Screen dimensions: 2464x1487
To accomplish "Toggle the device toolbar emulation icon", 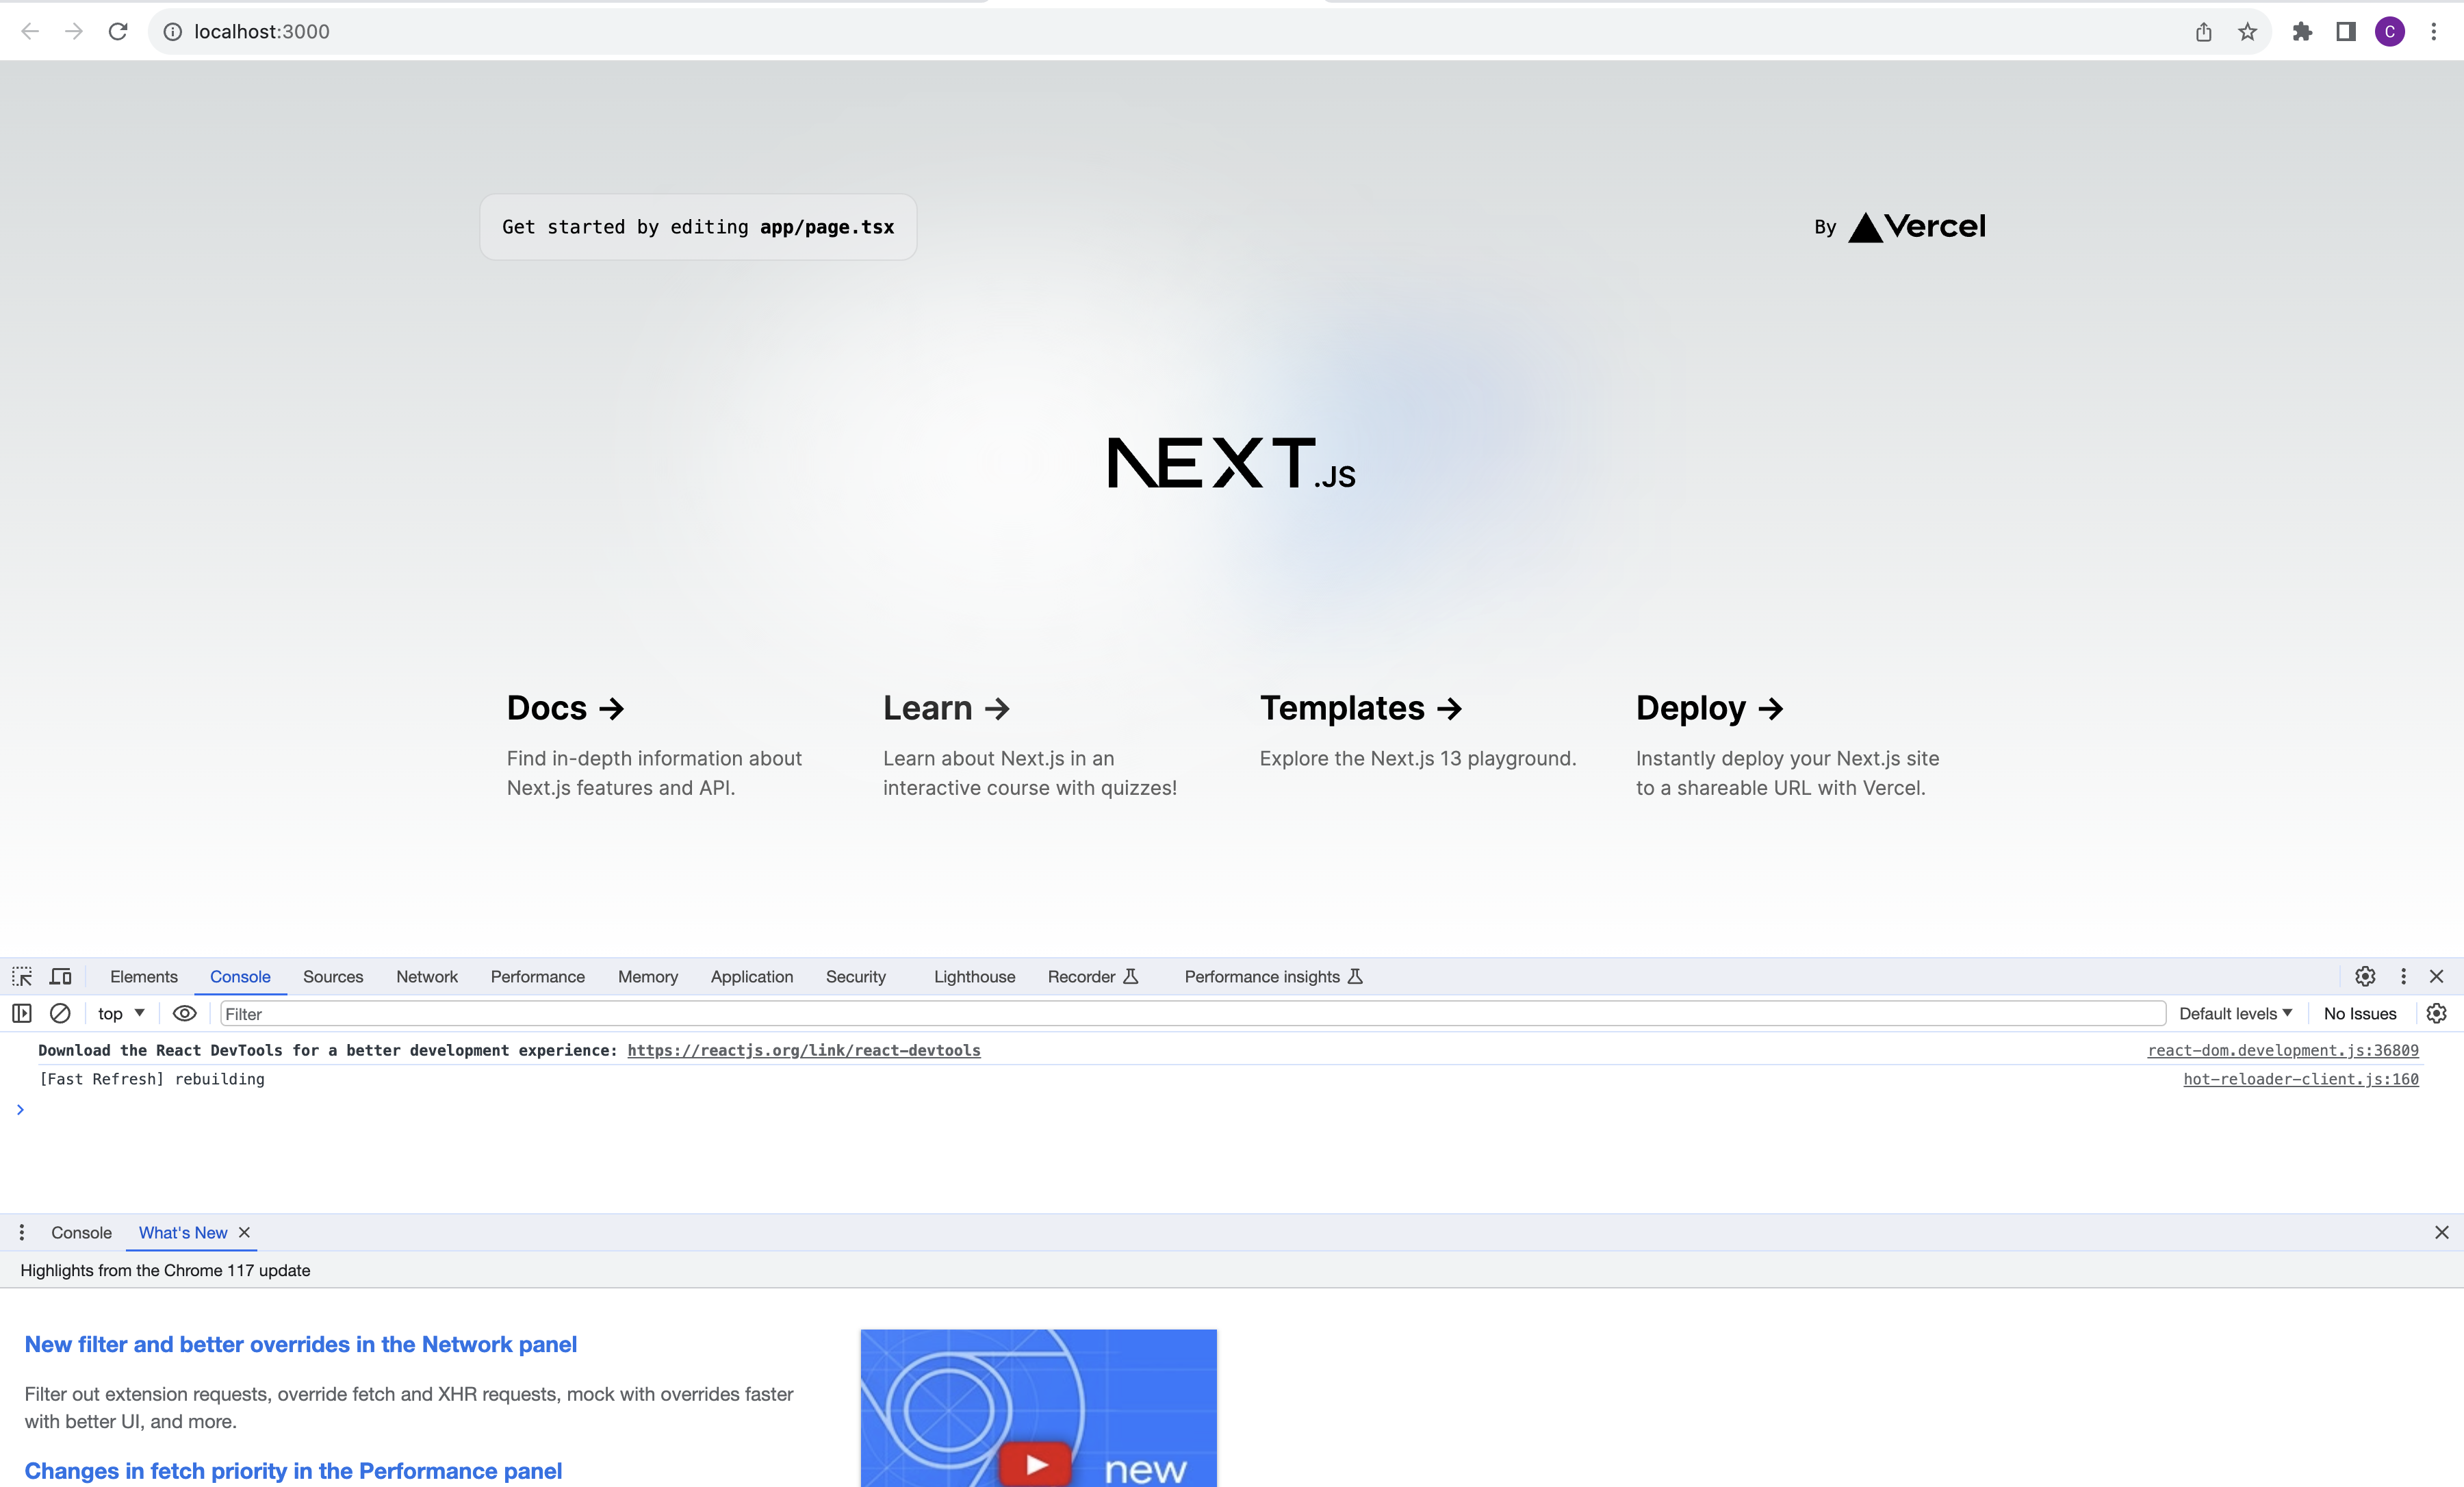I will [60, 976].
